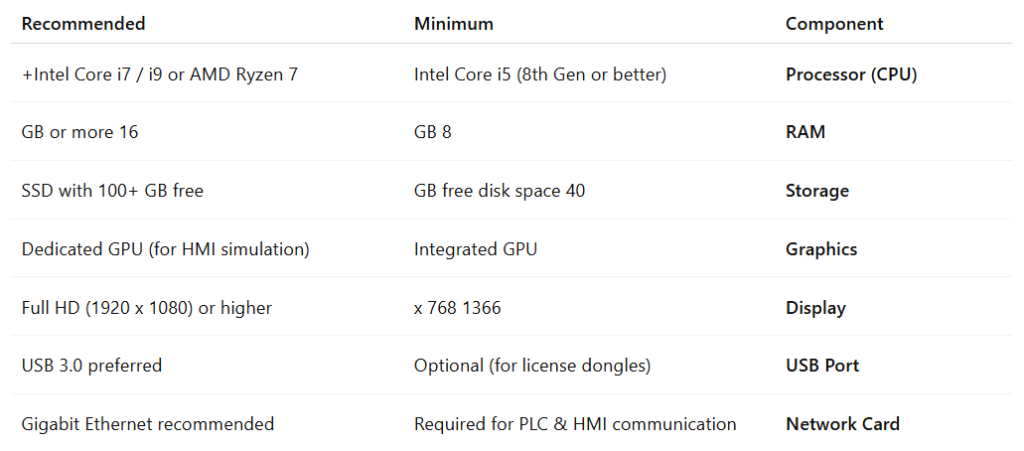Click the Intel Core i5 minimum cell
The width and height of the screenshot is (1024, 451).
[540, 74]
